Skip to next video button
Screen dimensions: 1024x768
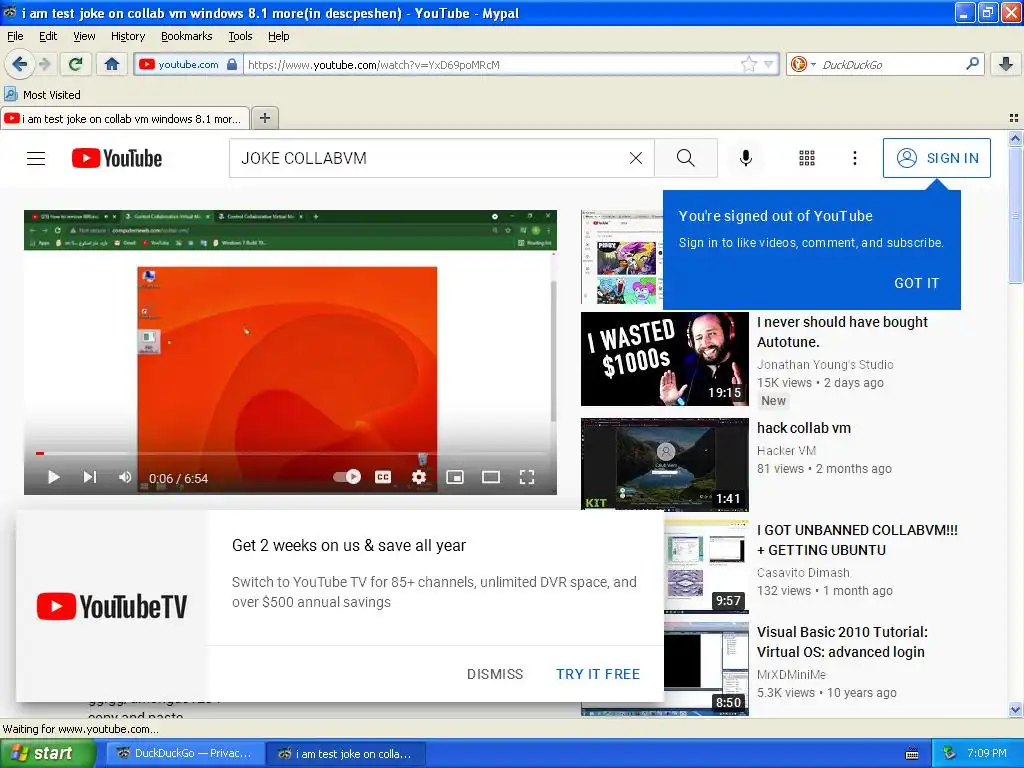pyautogui.click(x=90, y=477)
